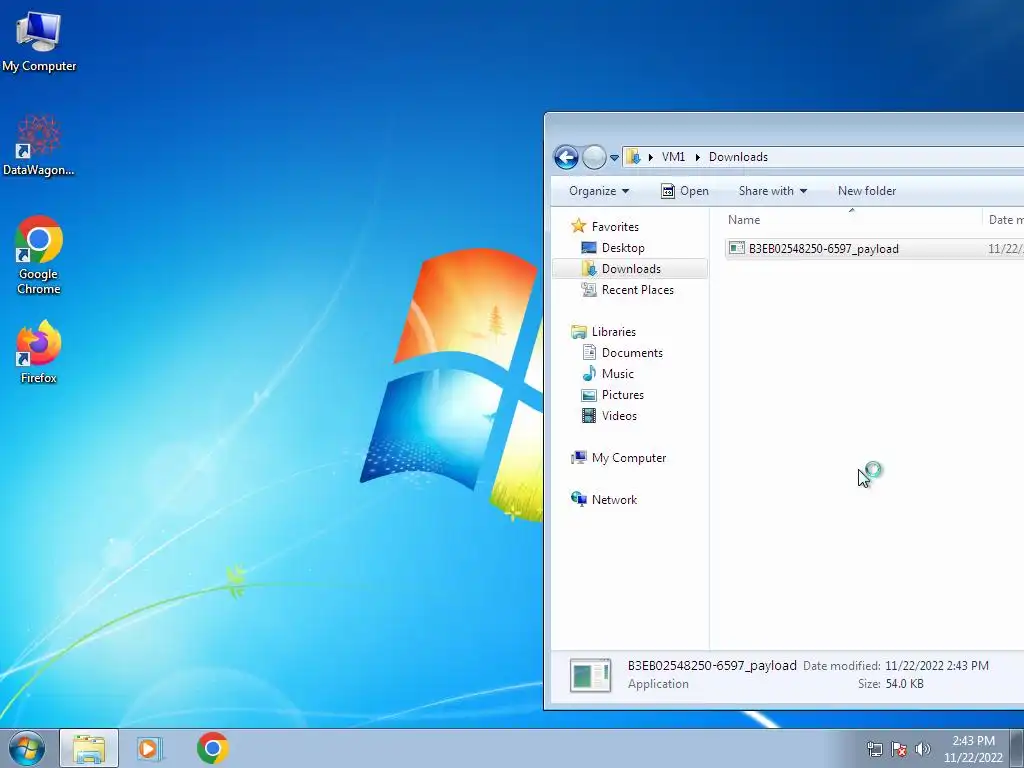The width and height of the screenshot is (1024, 768).
Task: Click the Explorer Forward navigation arrow
Action: [x=594, y=157]
